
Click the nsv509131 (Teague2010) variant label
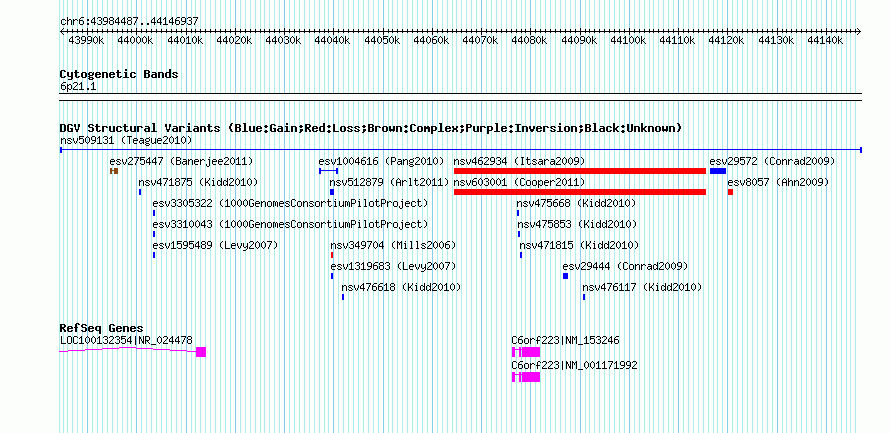click(126, 140)
